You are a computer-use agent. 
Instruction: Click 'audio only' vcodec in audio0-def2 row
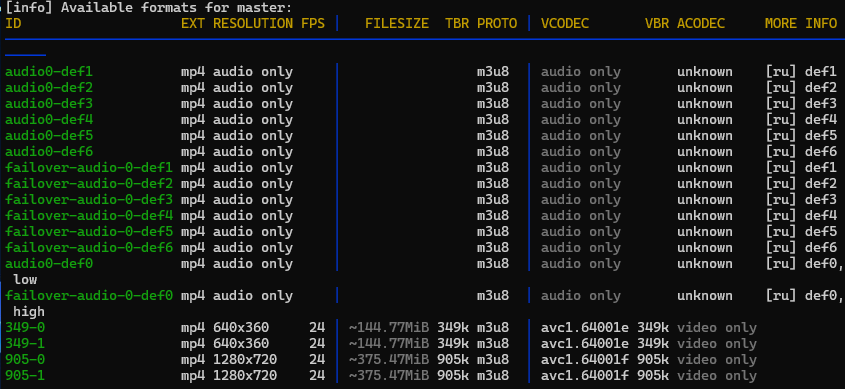[581, 88]
